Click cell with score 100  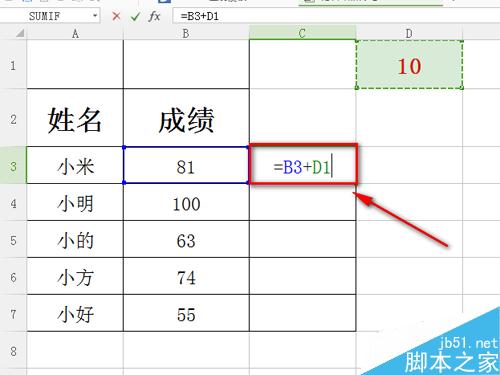point(186,202)
